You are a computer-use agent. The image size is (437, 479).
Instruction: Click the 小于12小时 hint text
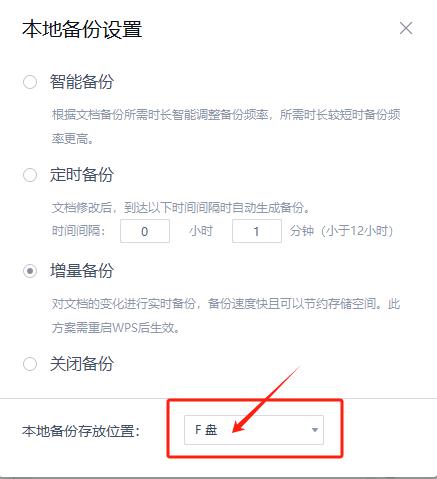(357, 231)
